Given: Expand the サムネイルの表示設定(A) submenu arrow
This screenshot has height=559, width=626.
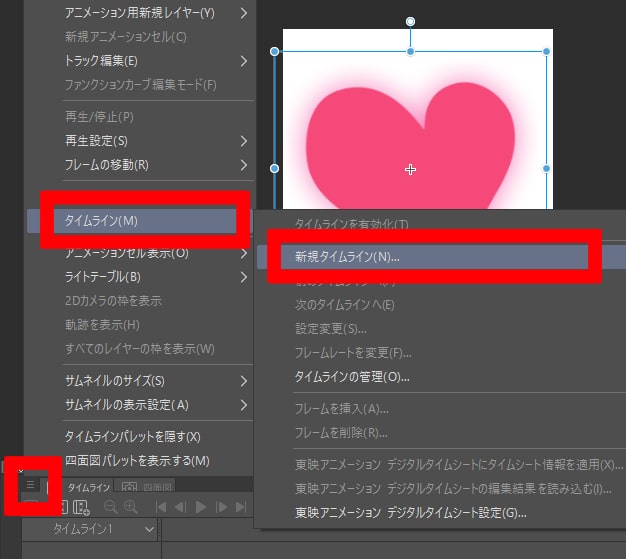Looking at the screenshot, I should point(244,405).
